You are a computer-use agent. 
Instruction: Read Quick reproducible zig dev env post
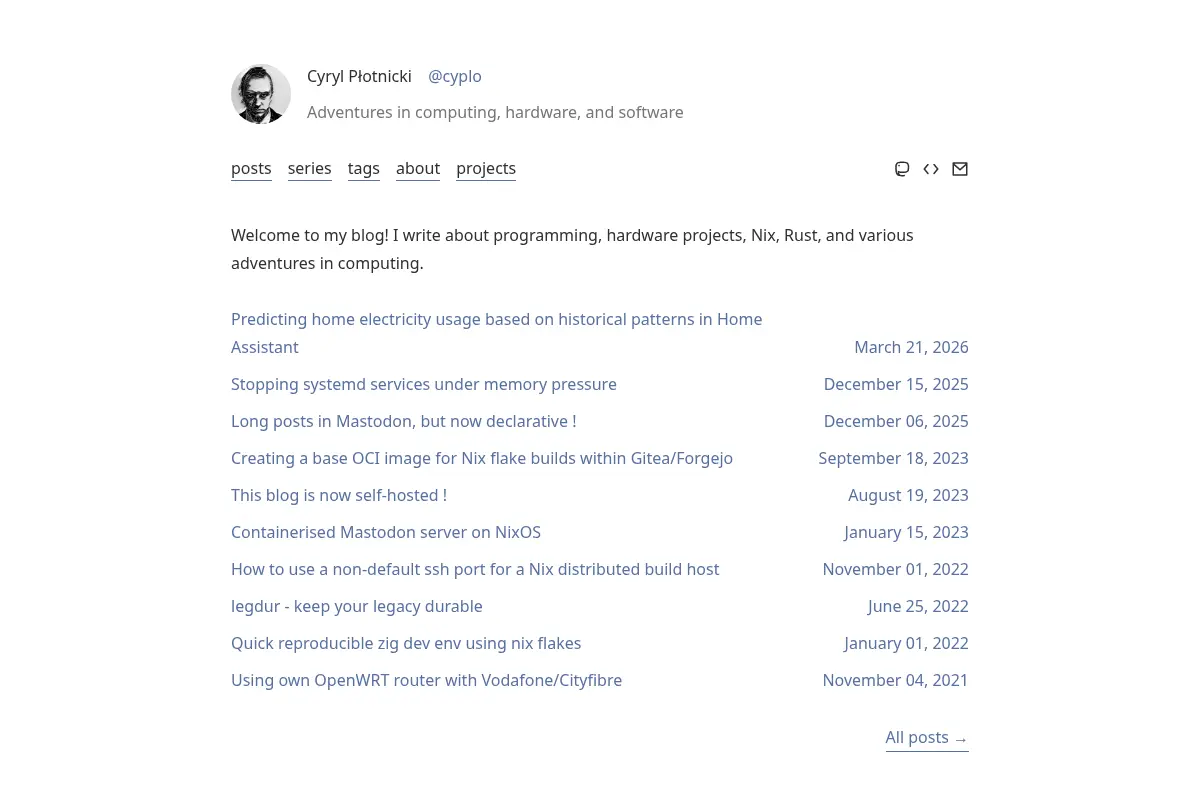click(x=406, y=643)
